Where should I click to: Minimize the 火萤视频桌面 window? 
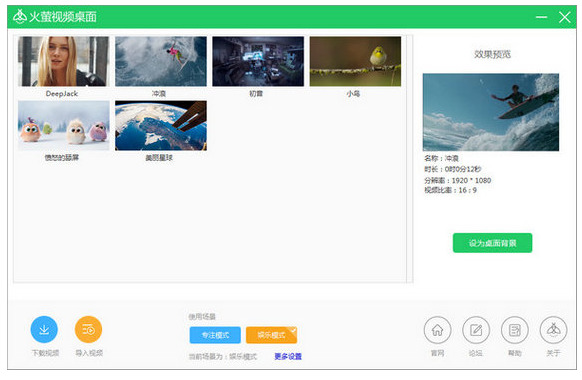(542, 17)
